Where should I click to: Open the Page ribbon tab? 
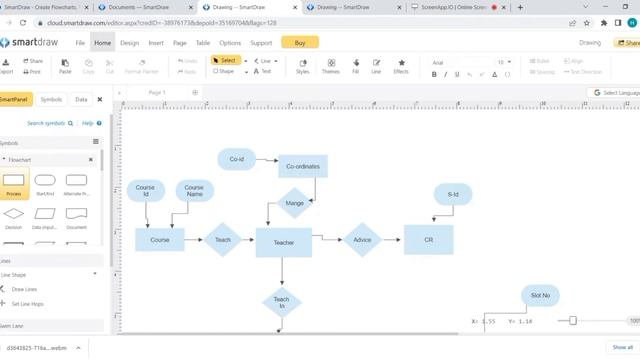pos(180,43)
